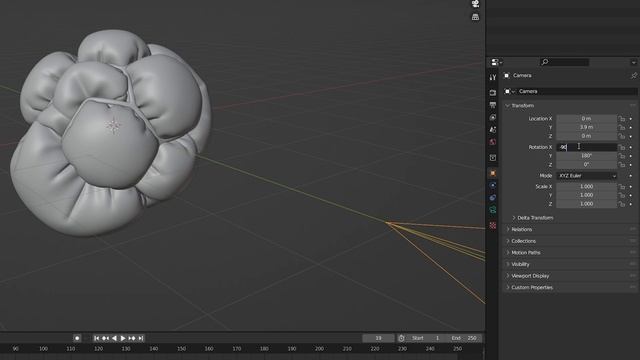The height and width of the screenshot is (360, 640).
Task: Open the Output properties tab
Action: click(493, 105)
